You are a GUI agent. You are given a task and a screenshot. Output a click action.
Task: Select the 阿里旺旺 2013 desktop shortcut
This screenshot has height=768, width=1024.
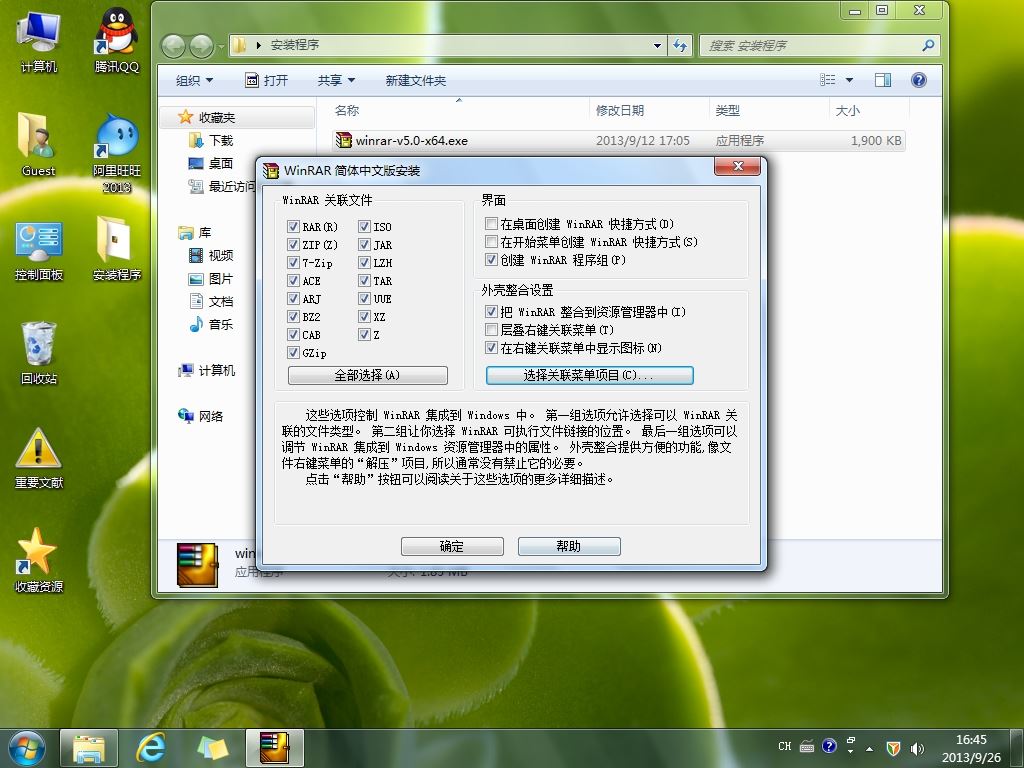(116, 152)
